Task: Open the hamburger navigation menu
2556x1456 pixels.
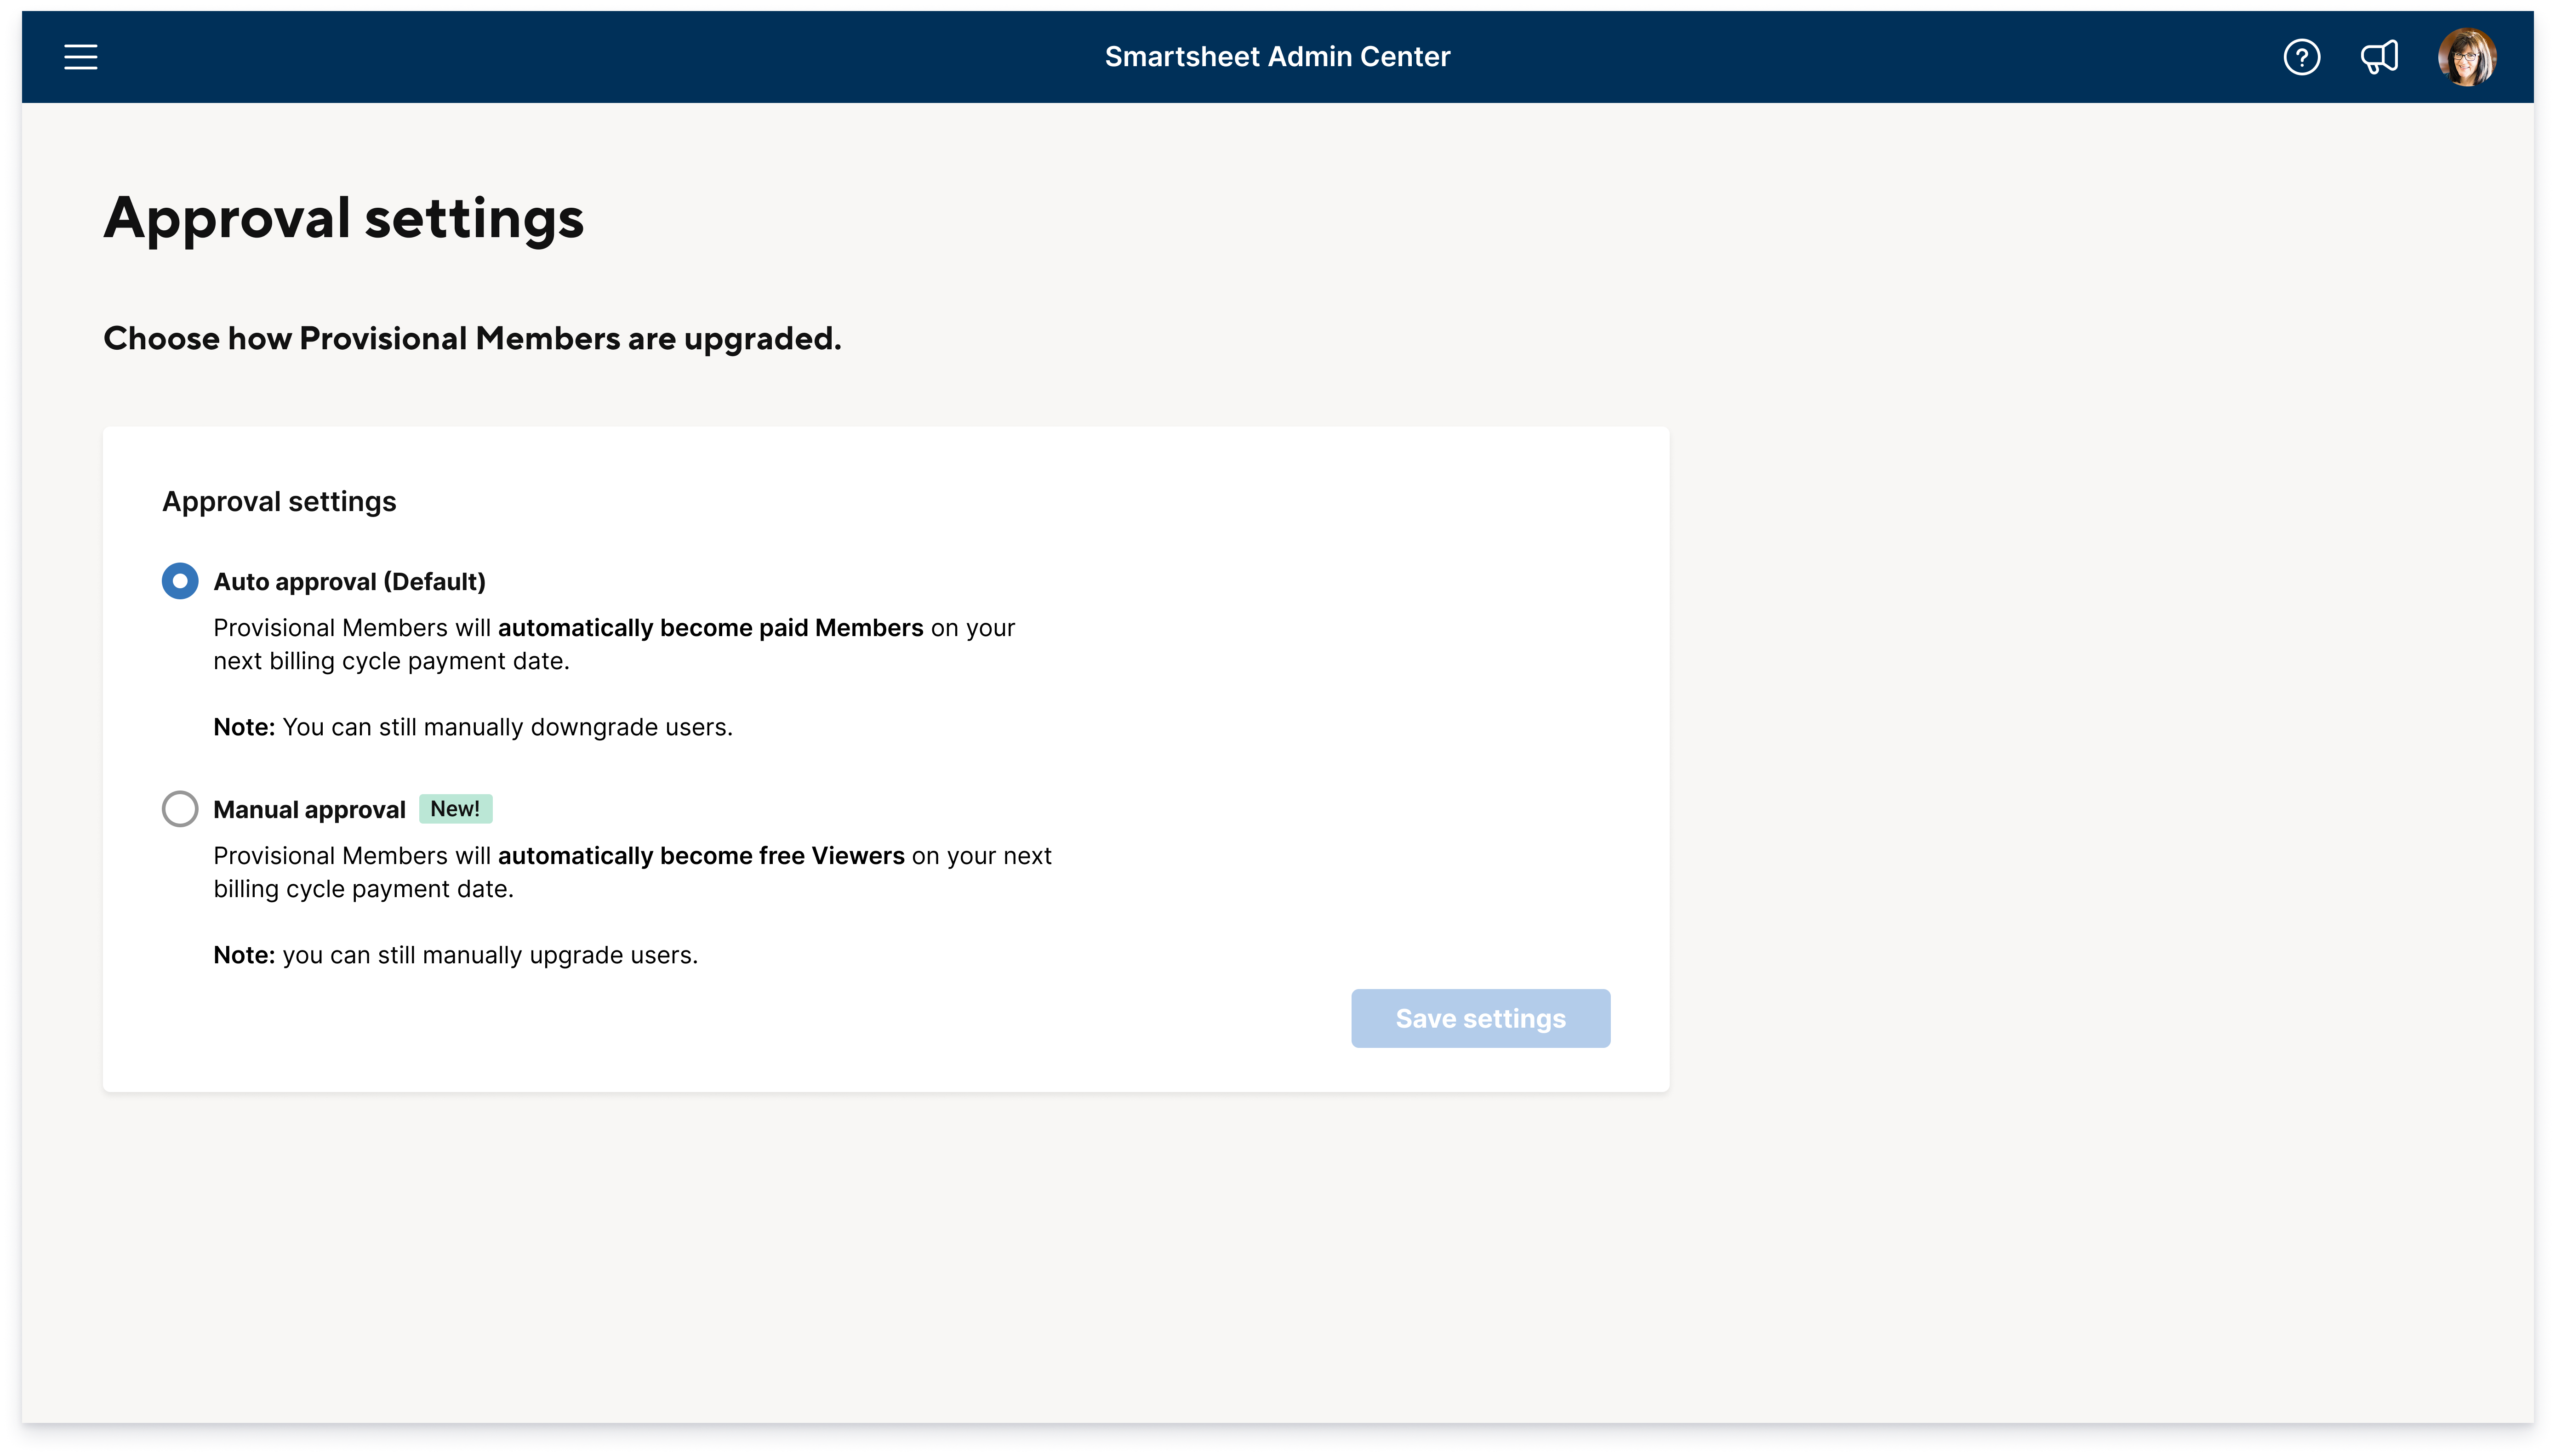Action: point(81,57)
